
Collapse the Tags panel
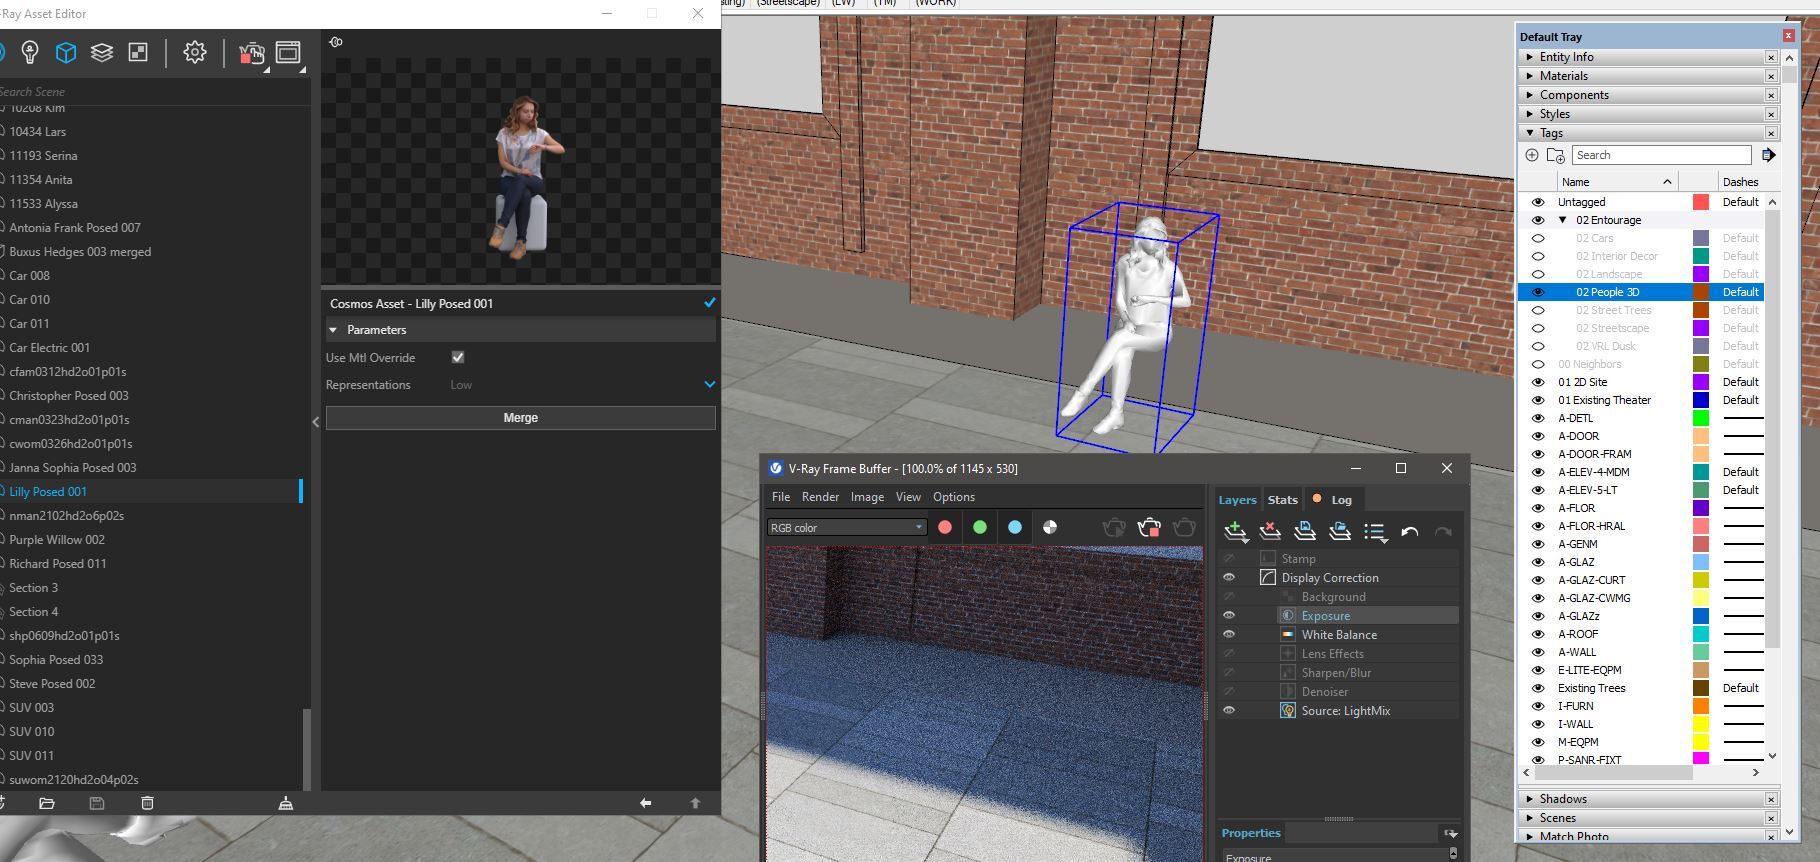click(x=1530, y=133)
